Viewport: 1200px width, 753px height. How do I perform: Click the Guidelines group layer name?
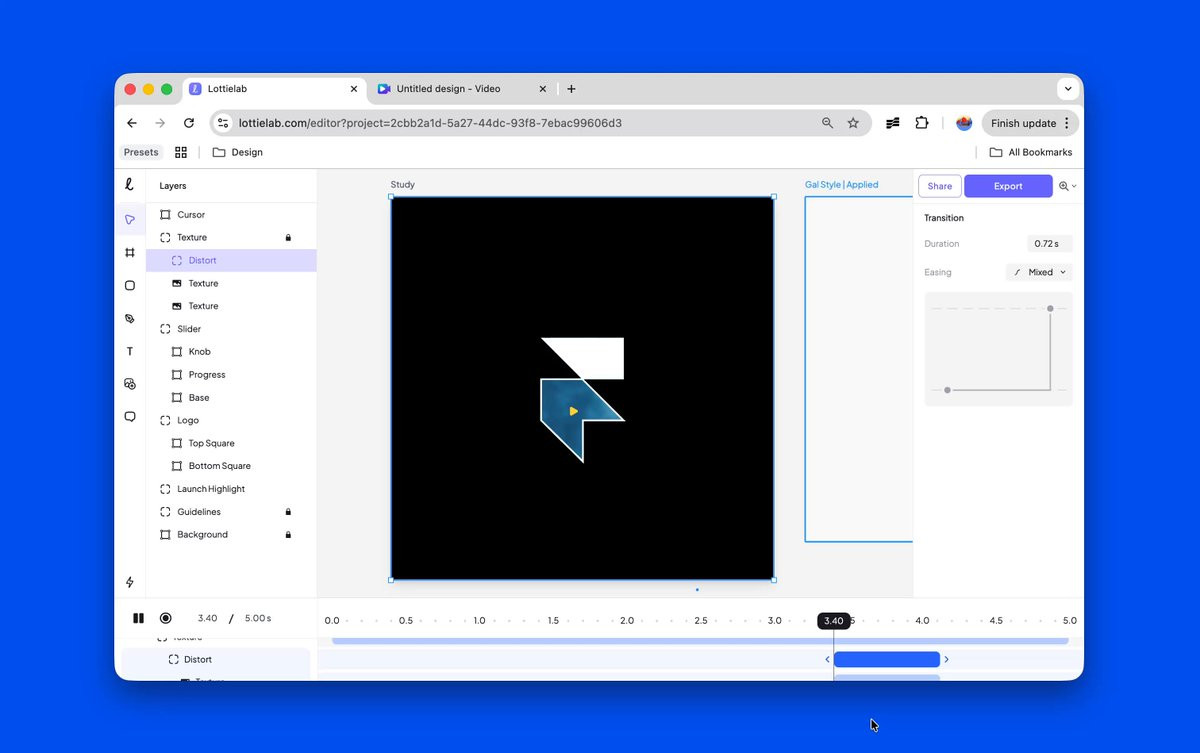pyautogui.click(x=199, y=512)
